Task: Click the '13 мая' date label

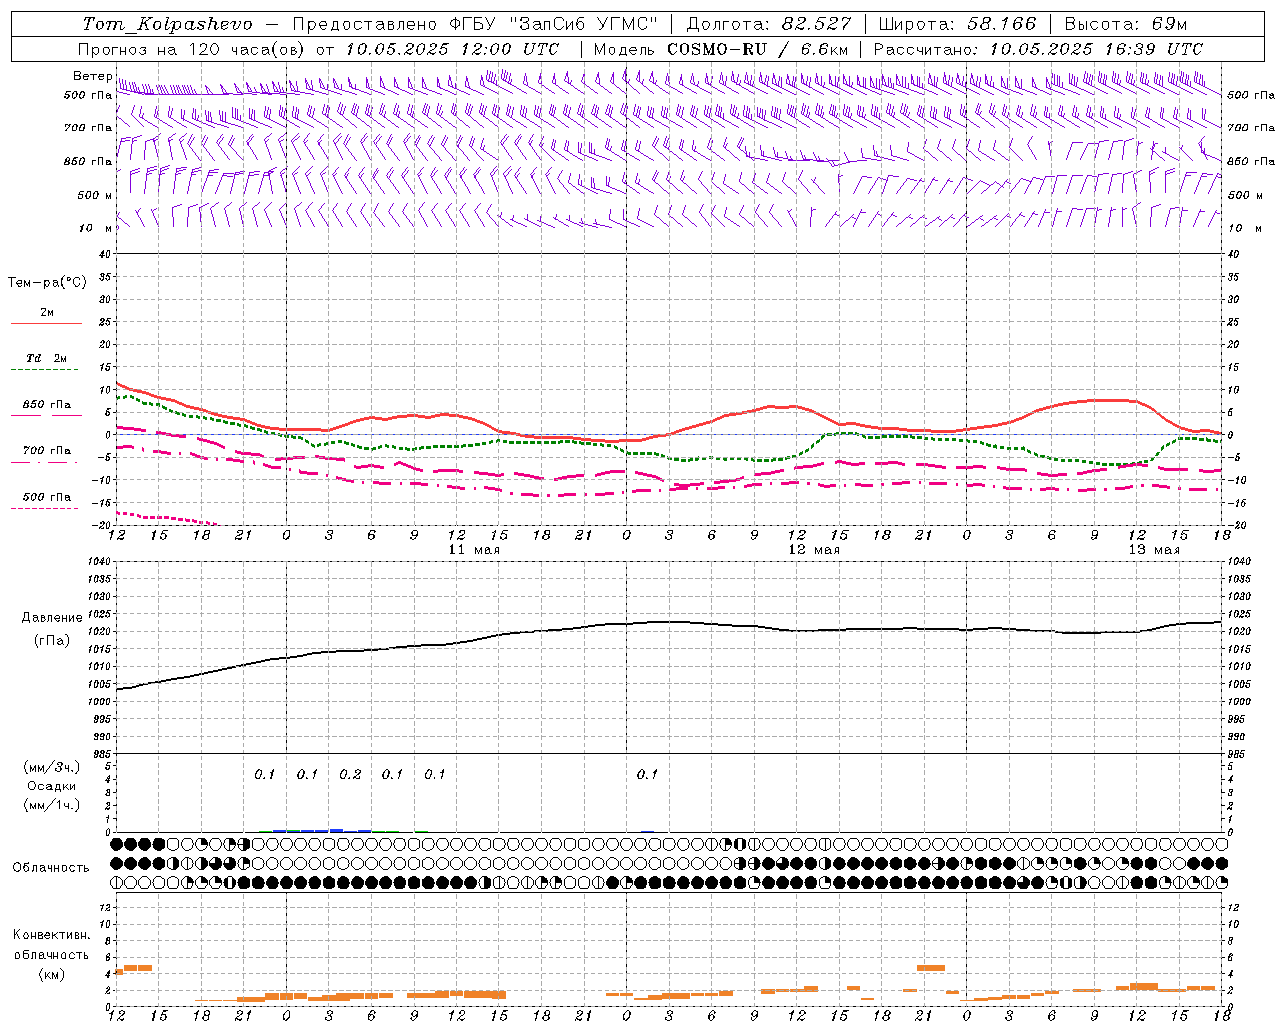Action: 1153,550
